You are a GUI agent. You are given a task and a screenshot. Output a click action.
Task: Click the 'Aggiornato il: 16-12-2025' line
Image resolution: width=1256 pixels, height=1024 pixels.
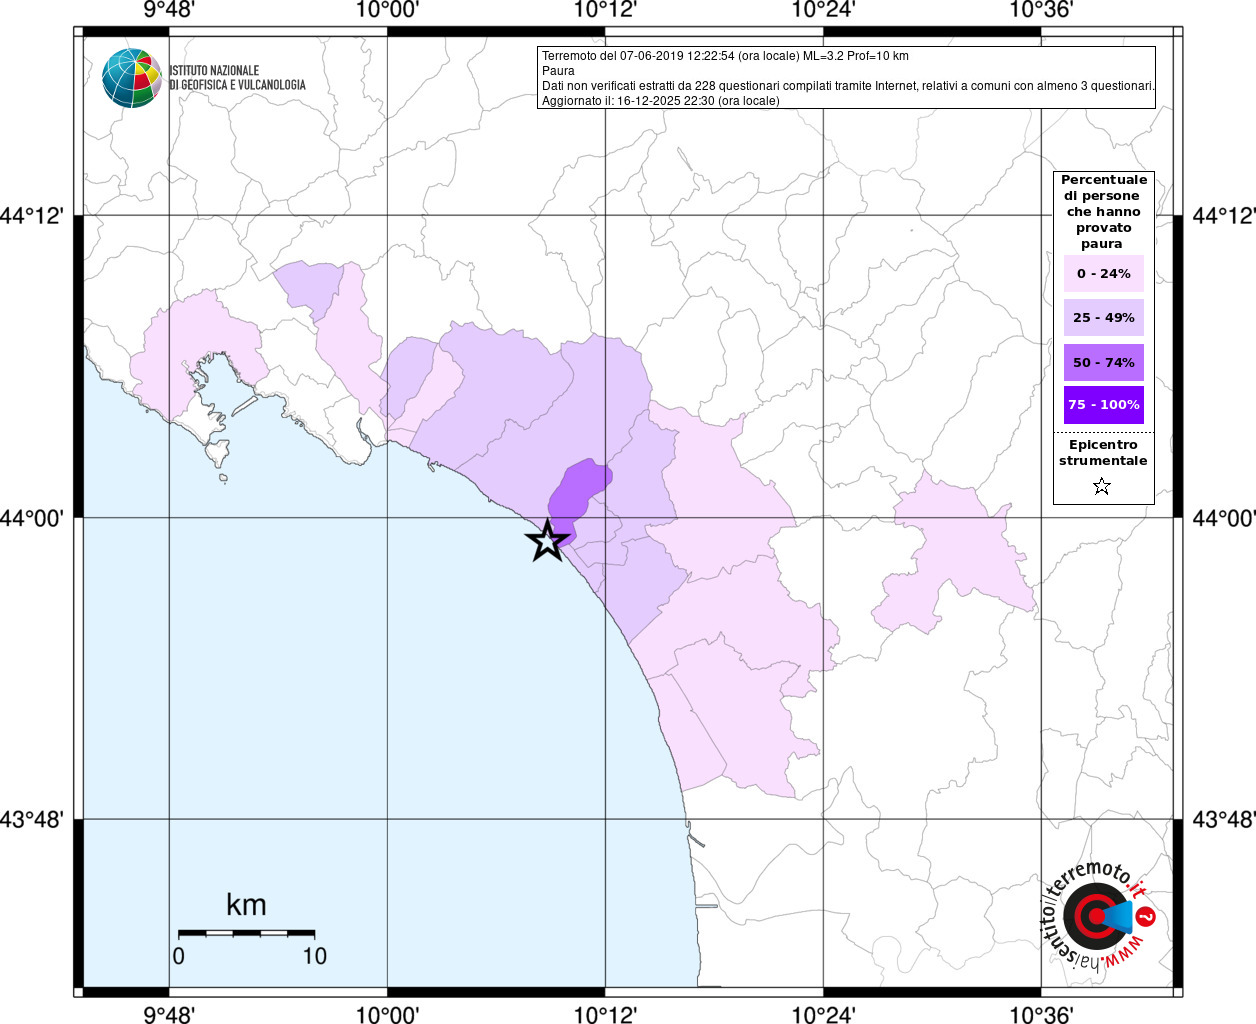coord(660,101)
